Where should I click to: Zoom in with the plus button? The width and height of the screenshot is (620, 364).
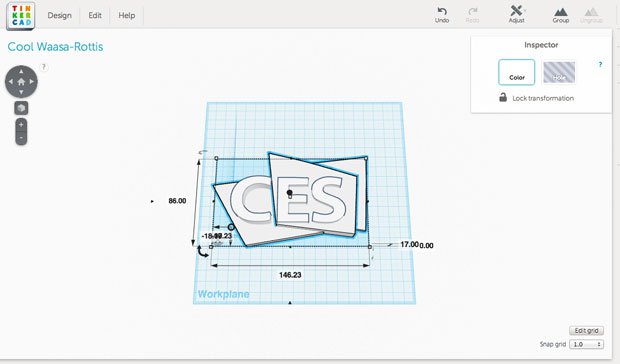pos(21,124)
